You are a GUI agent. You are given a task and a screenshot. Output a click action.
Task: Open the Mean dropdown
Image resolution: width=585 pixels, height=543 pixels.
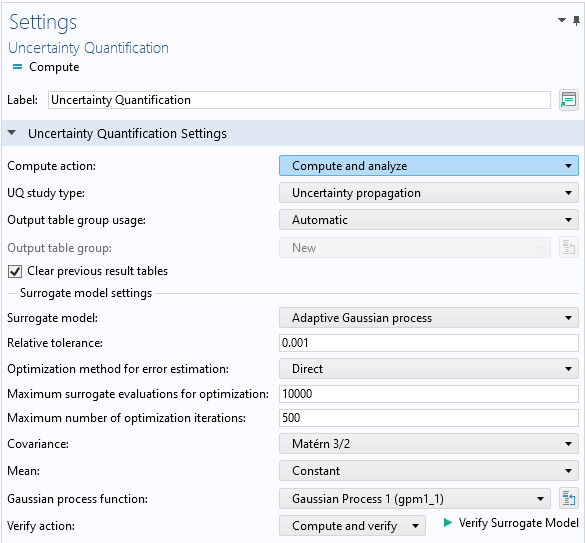[x=429, y=471]
